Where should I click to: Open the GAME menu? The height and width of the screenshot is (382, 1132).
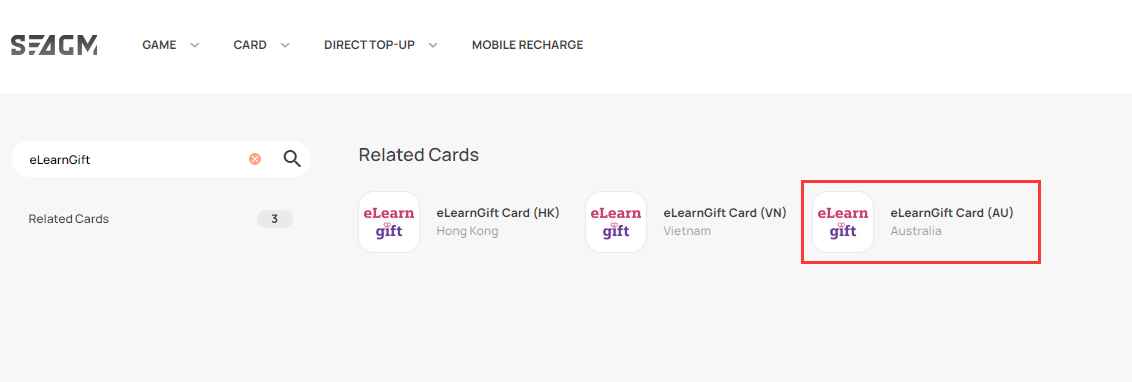coord(159,45)
